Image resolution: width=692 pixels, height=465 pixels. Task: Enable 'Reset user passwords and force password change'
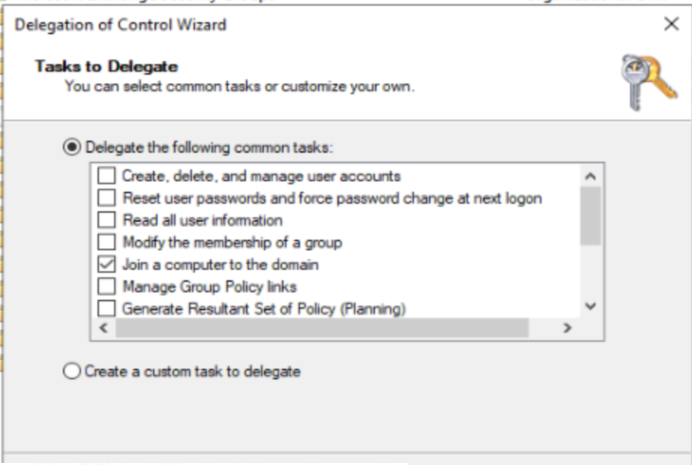106,198
